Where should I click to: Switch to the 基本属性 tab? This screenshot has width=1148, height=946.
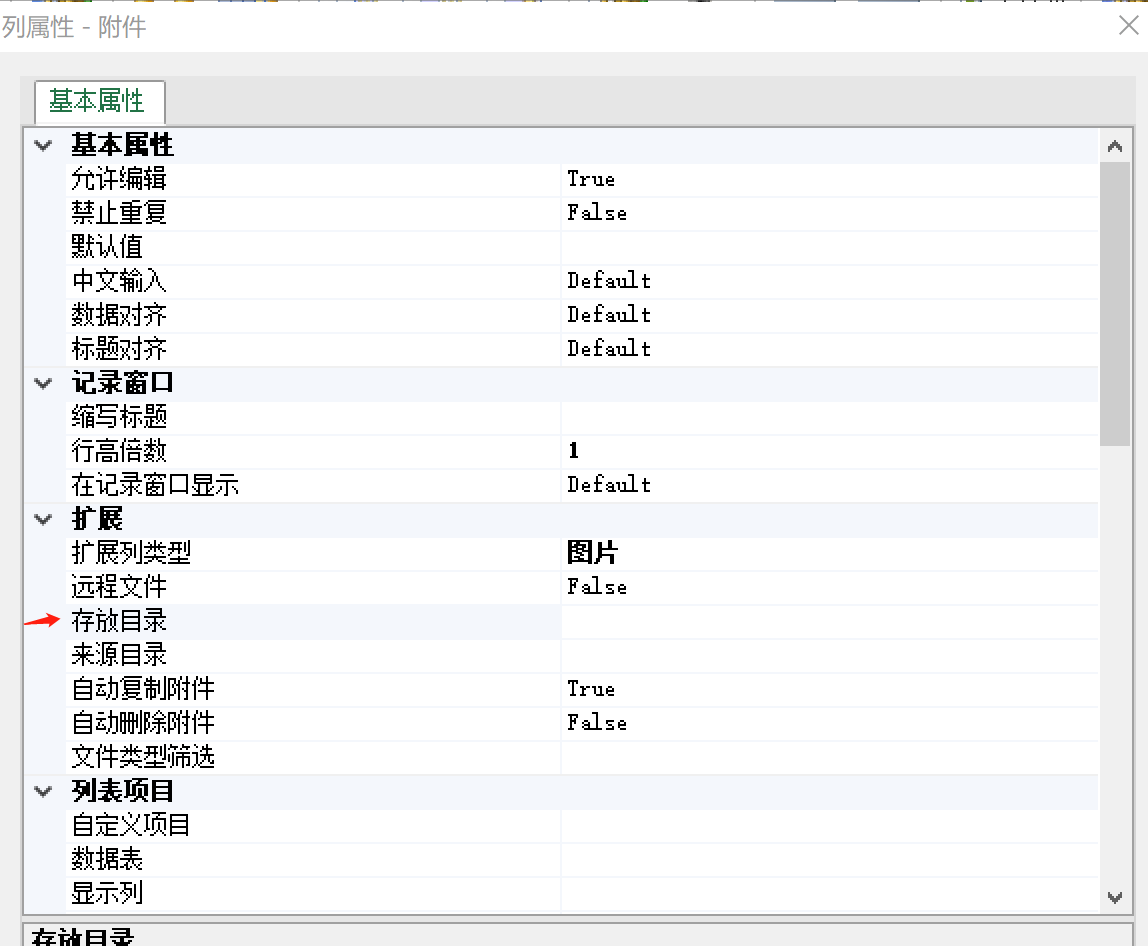[97, 102]
